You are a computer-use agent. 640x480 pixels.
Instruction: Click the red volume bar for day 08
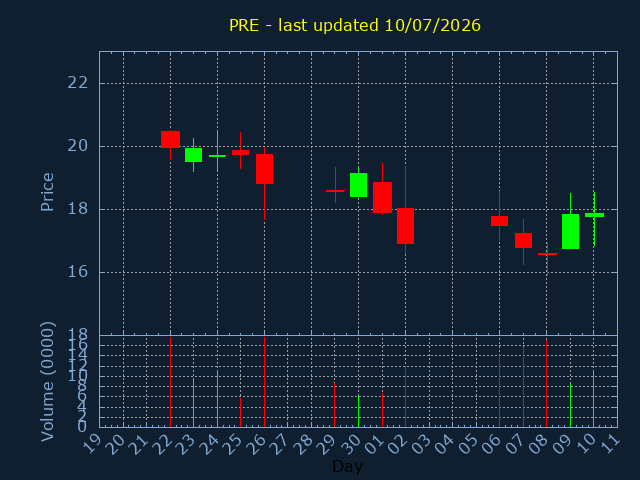pos(547,383)
